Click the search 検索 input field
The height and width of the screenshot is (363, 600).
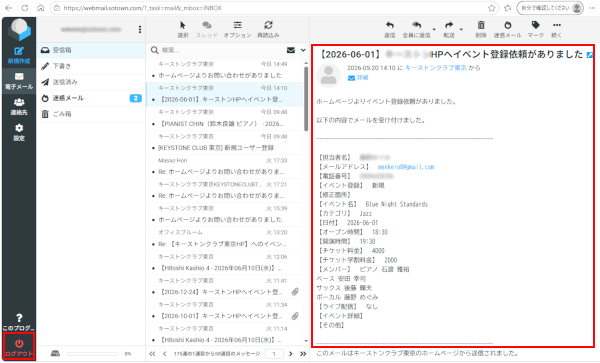coord(222,50)
